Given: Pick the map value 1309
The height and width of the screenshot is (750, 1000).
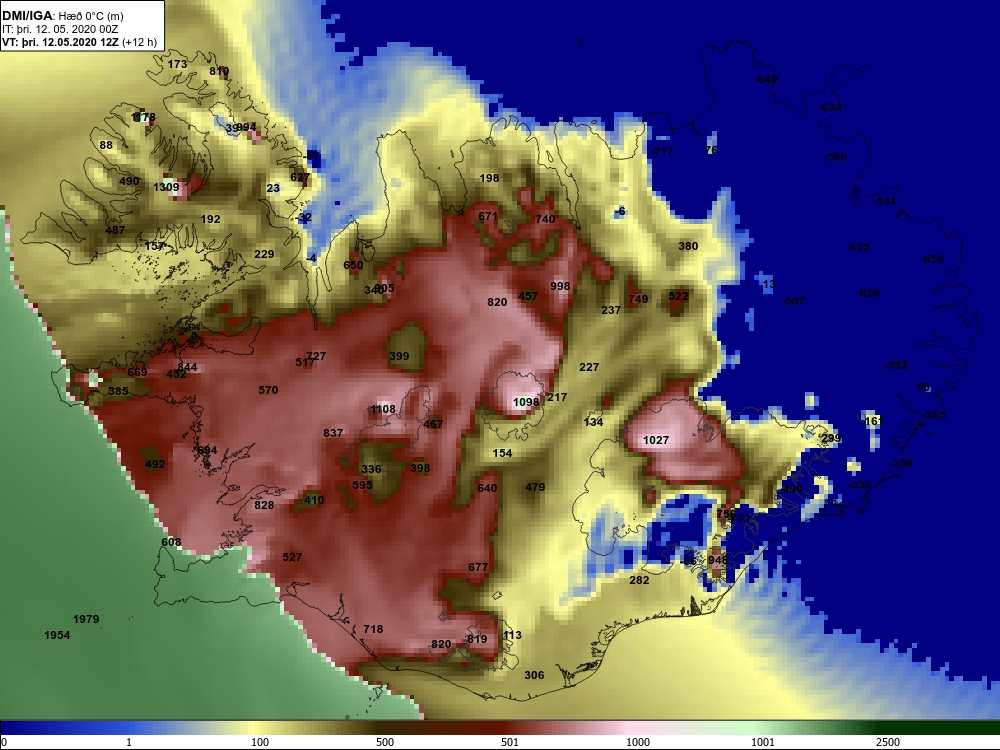Looking at the screenshot, I should click(166, 187).
